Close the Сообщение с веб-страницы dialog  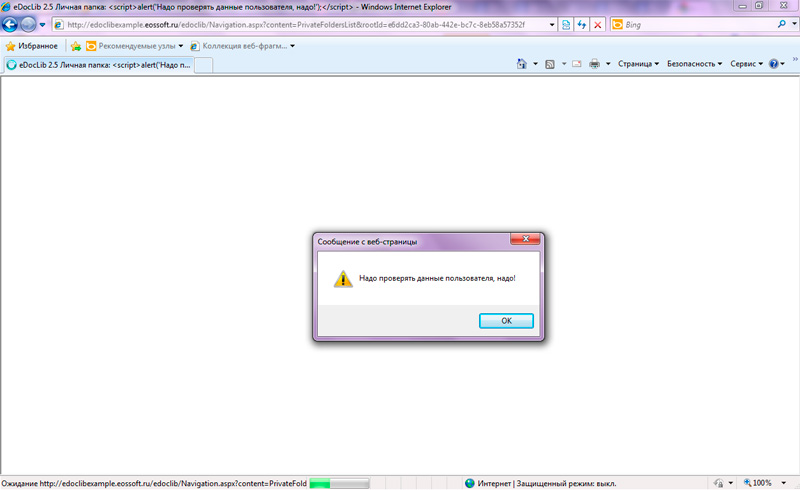pyautogui.click(x=526, y=238)
